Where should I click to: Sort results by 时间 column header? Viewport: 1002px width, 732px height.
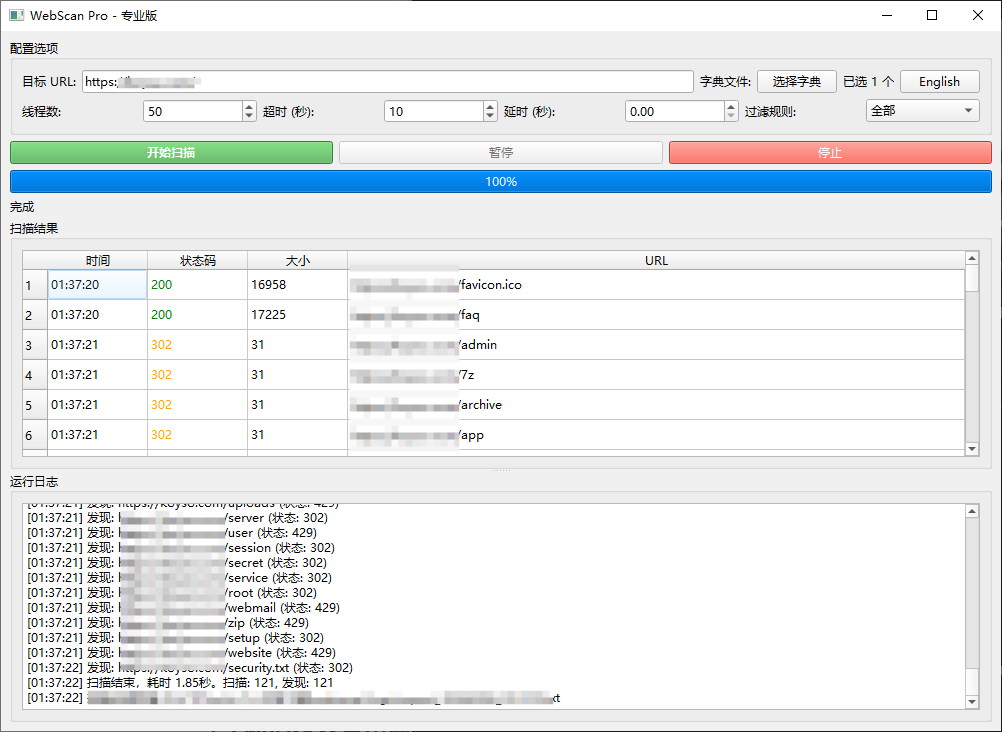(97, 260)
